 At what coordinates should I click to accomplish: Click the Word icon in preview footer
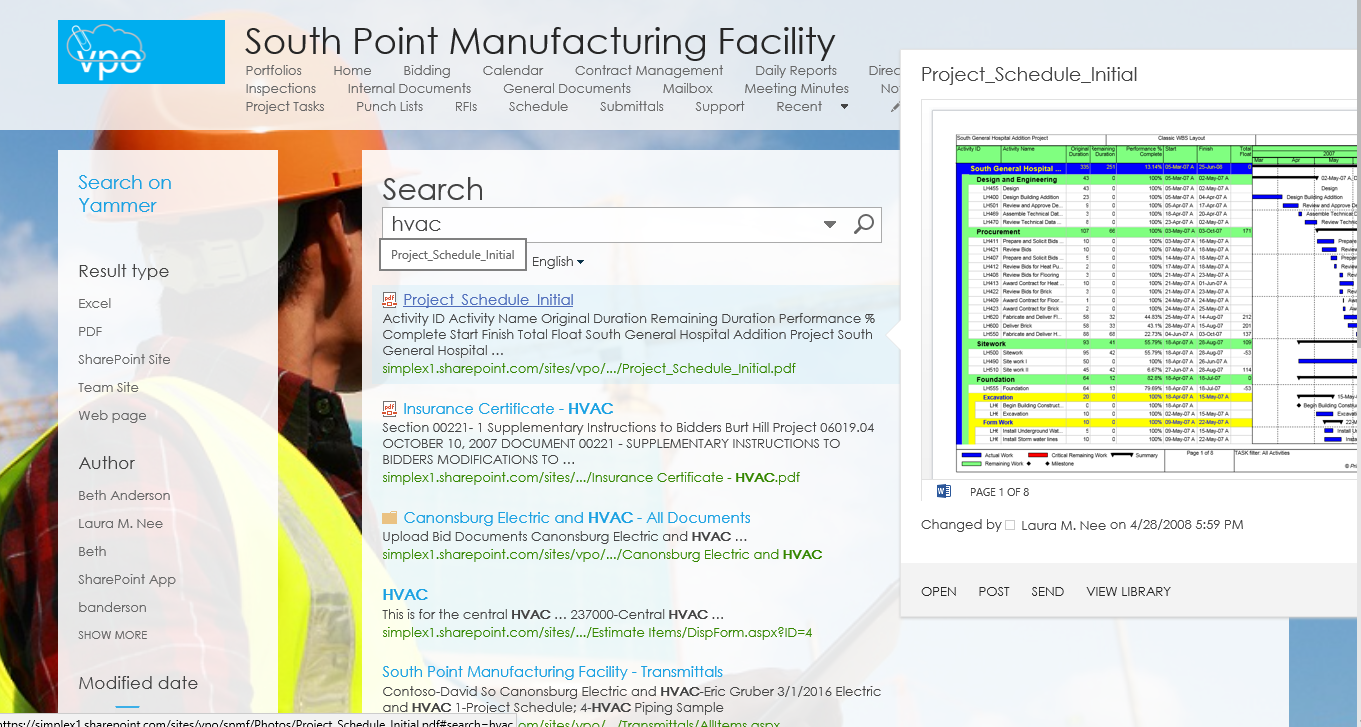(943, 491)
